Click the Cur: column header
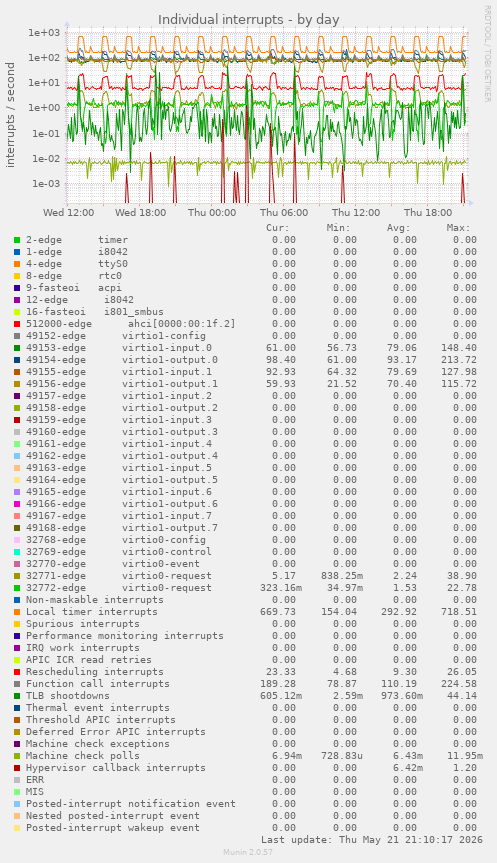 point(278,228)
